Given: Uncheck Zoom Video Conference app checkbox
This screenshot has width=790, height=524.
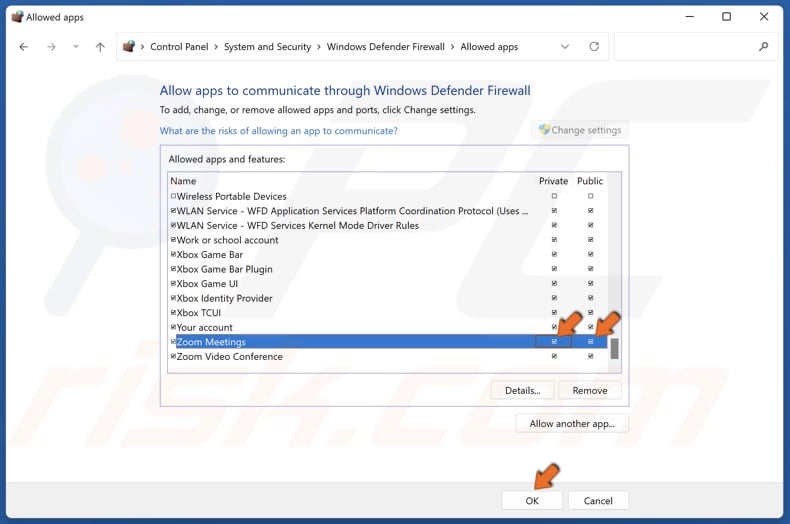Looking at the screenshot, I should tap(173, 356).
